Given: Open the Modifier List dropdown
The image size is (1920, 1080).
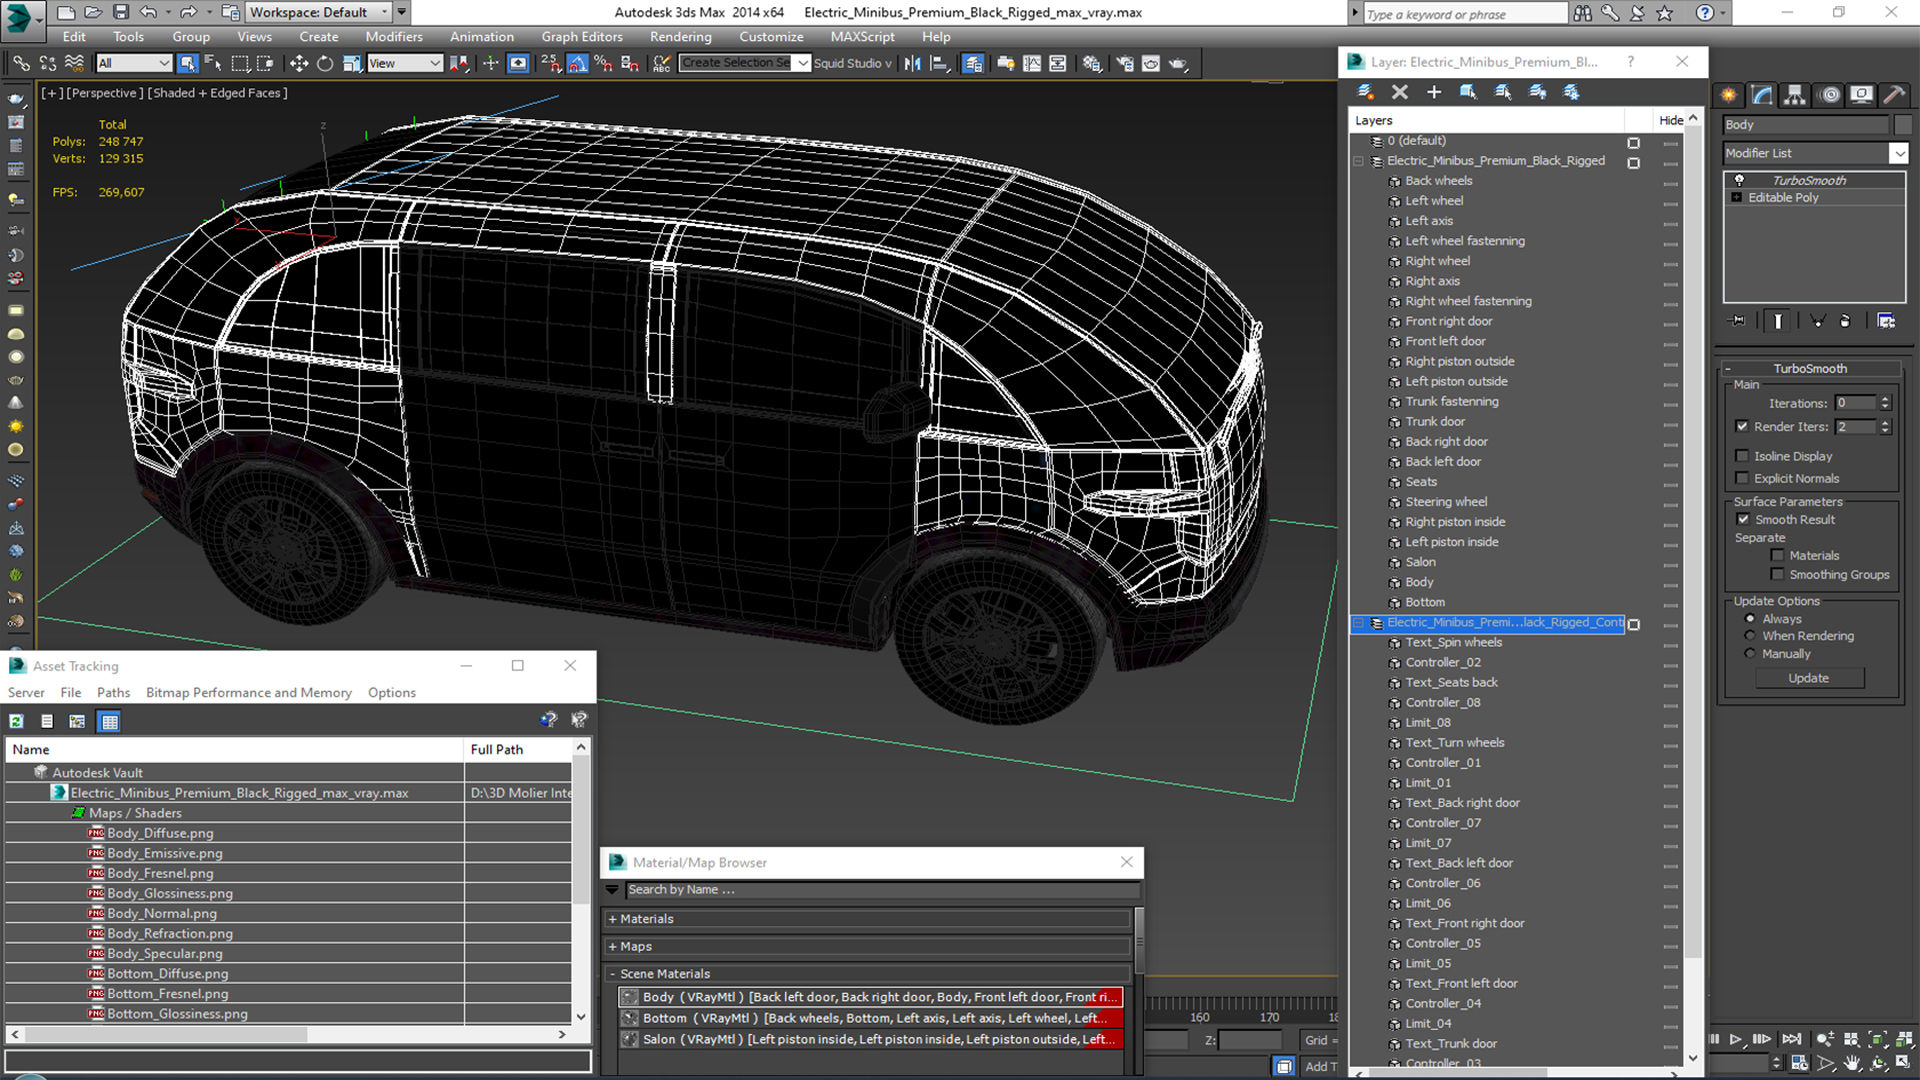Looking at the screenshot, I should pyautogui.click(x=1898, y=153).
